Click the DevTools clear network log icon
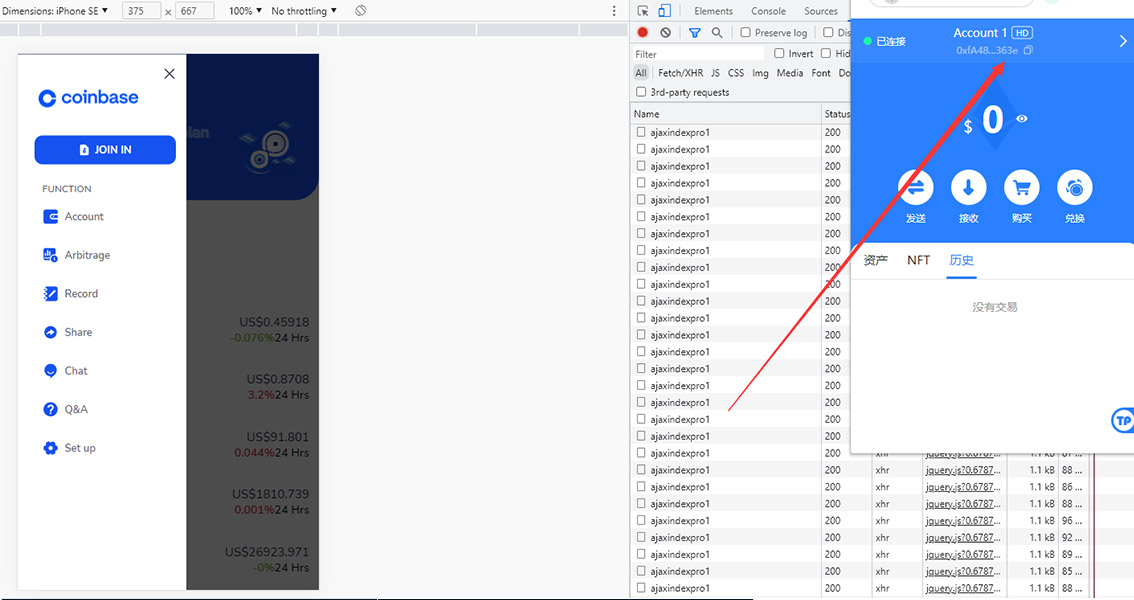1134x600 pixels. pyautogui.click(x=666, y=33)
